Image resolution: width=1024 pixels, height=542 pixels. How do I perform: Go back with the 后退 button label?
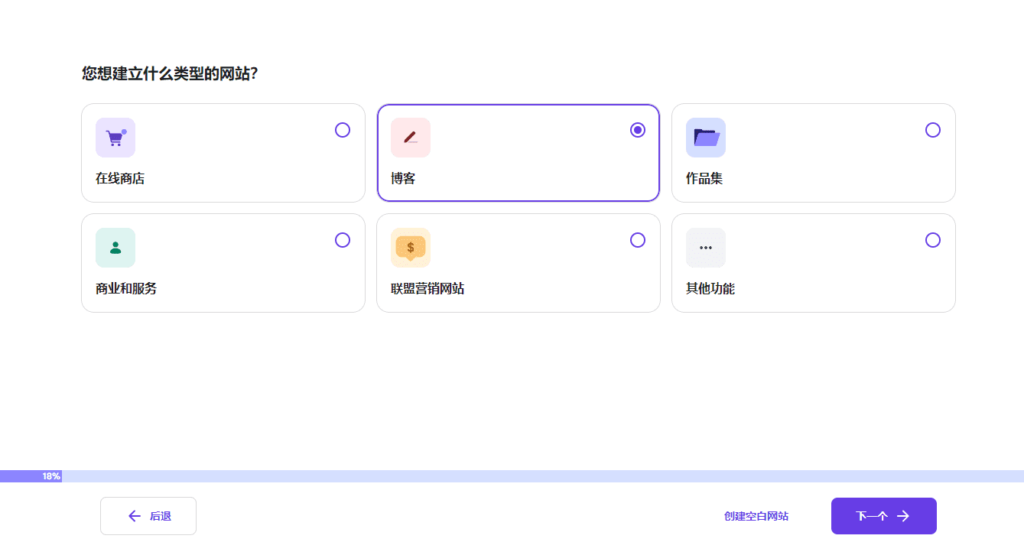[160, 516]
